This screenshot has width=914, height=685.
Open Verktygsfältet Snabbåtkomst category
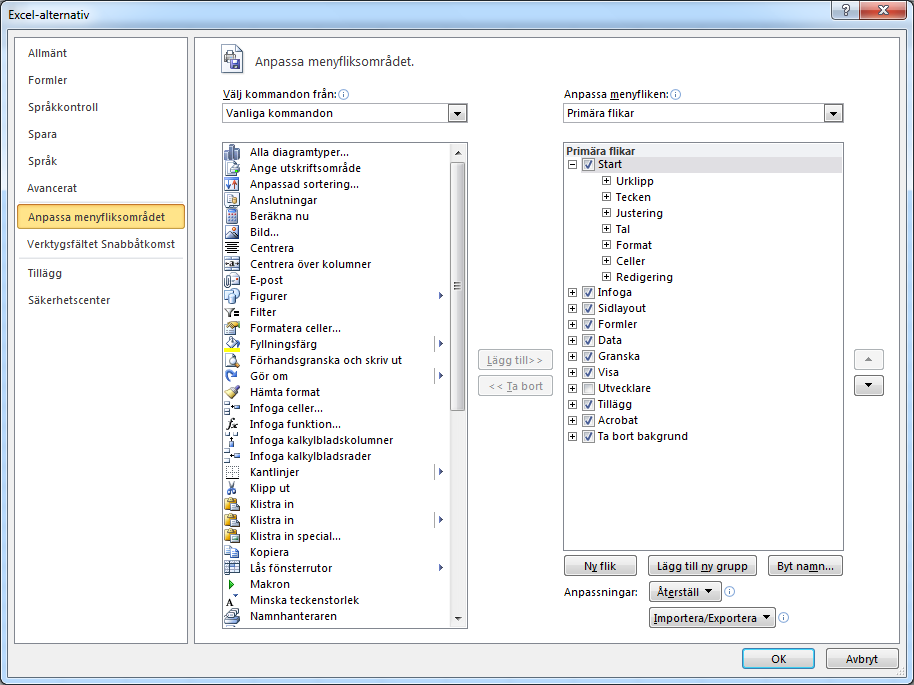(100, 244)
